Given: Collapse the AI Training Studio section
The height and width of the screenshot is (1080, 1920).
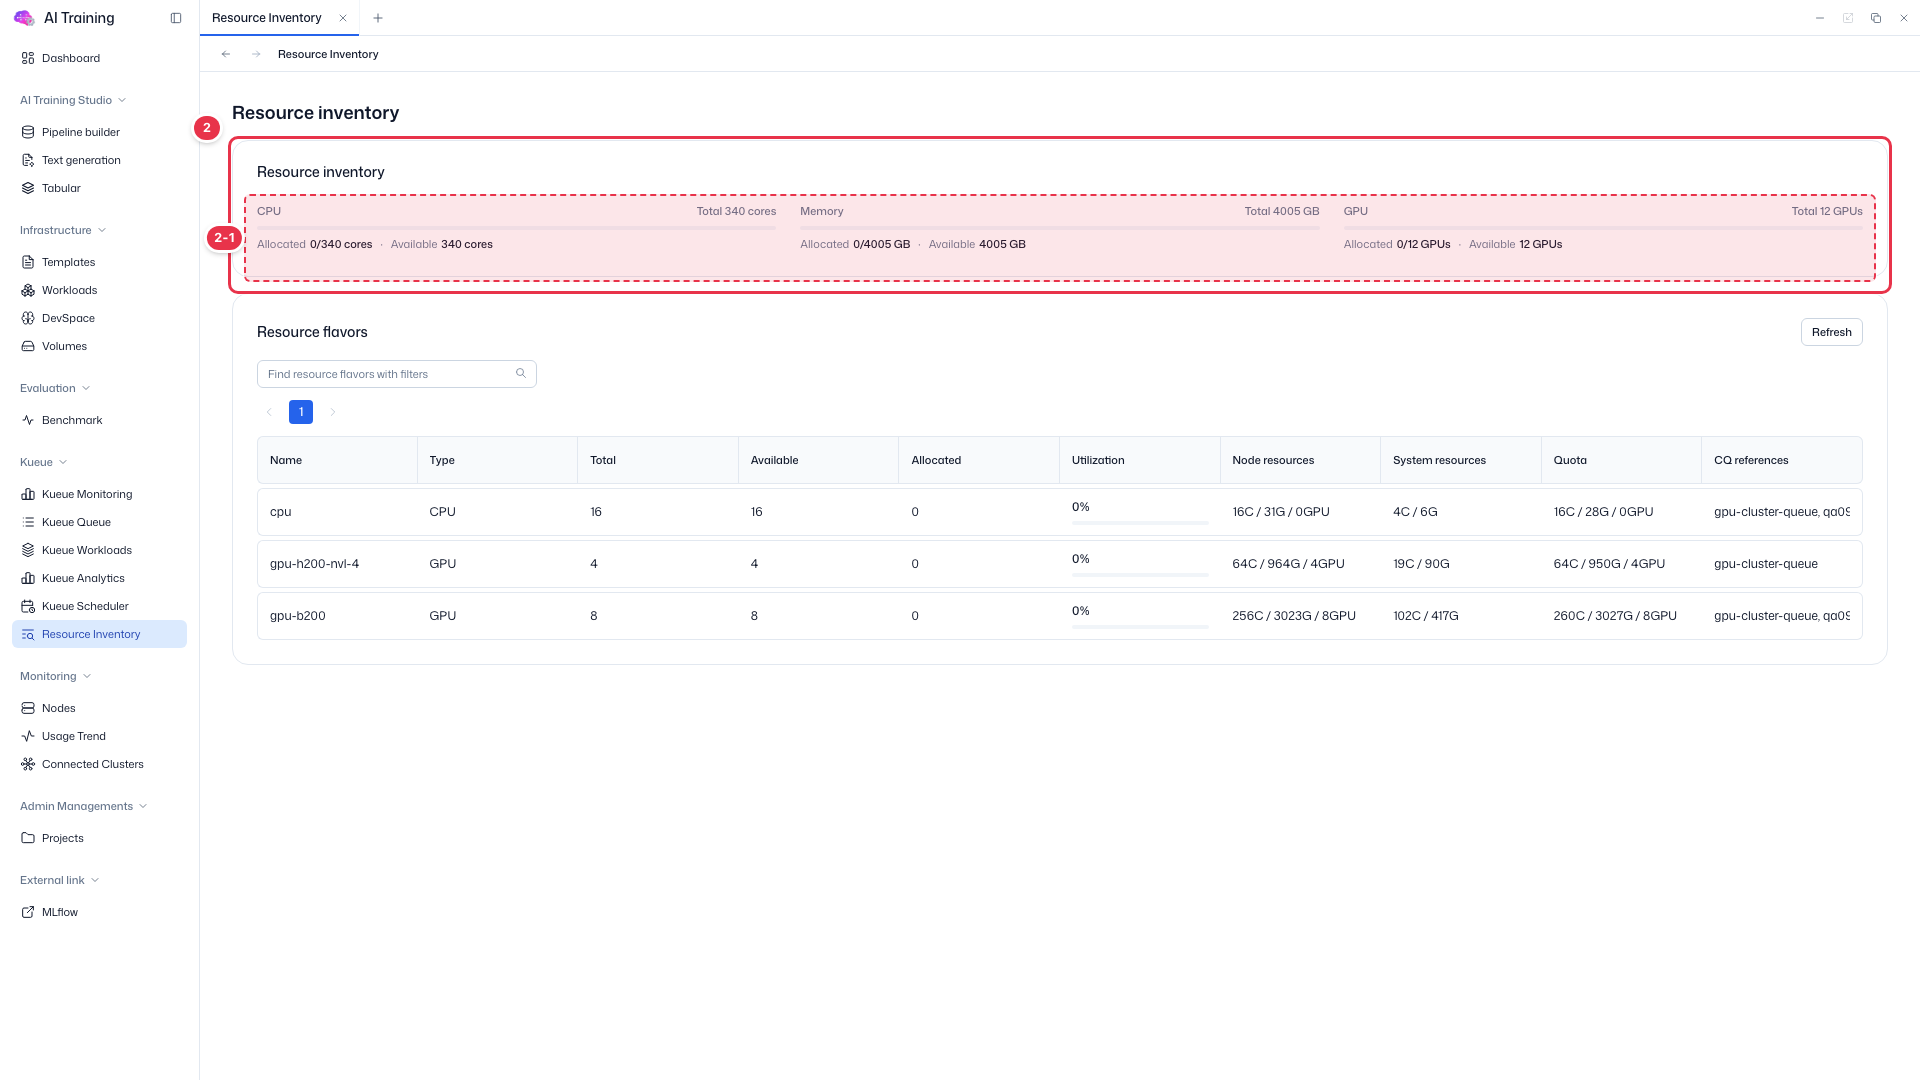Looking at the screenshot, I should 73,100.
